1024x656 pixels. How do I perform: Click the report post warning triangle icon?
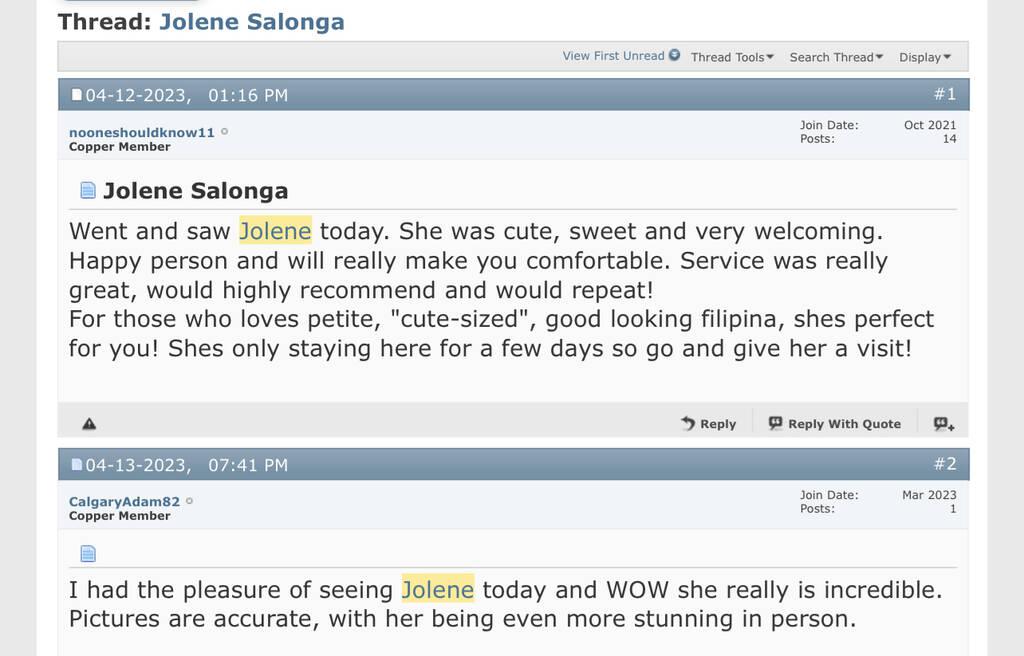point(89,424)
